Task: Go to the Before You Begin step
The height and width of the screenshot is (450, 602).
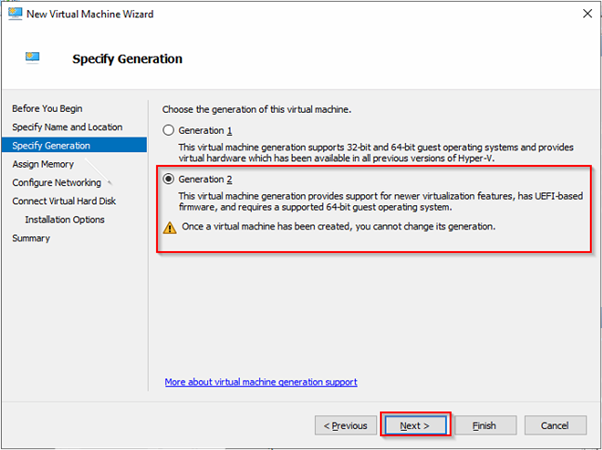Action: (x=47, y=108)
